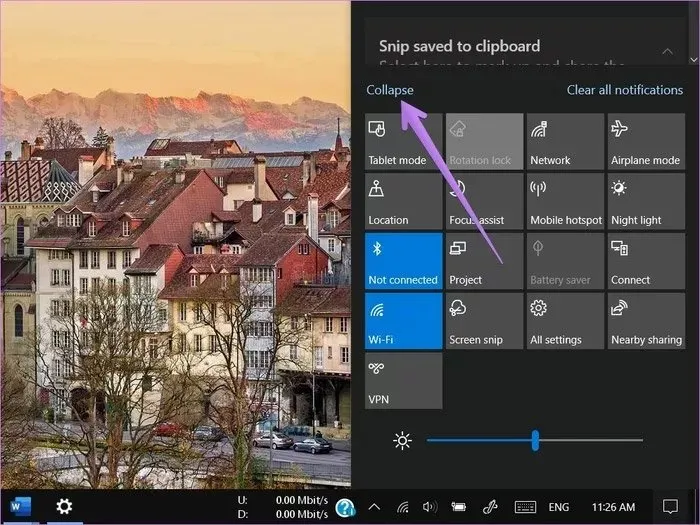This screenshot has height=525, width=700.
Task: Open the touch keyboard tray icon
Action: click(525, 507)
